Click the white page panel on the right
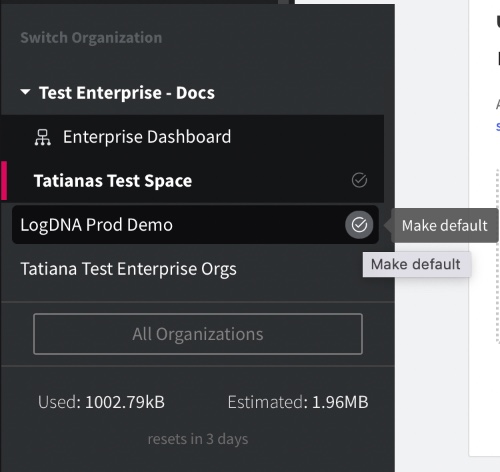This screenshot has height=472, width=500. (x=484, y=228)
